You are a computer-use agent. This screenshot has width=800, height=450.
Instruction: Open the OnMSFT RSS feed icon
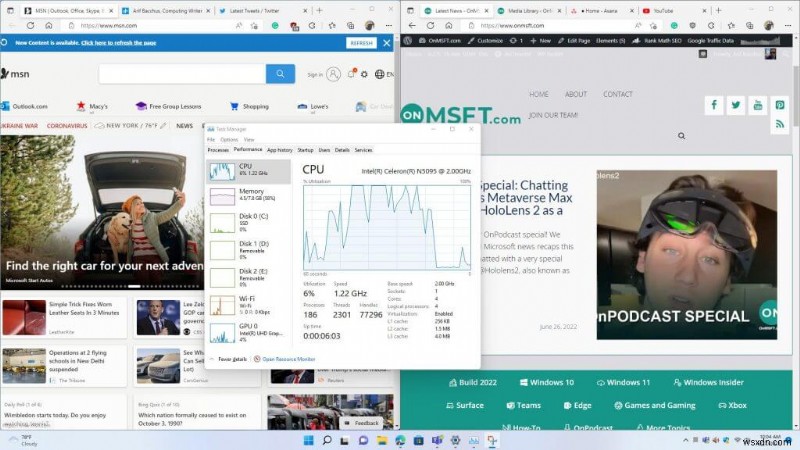pyautogui.click(x=780, y=124)
